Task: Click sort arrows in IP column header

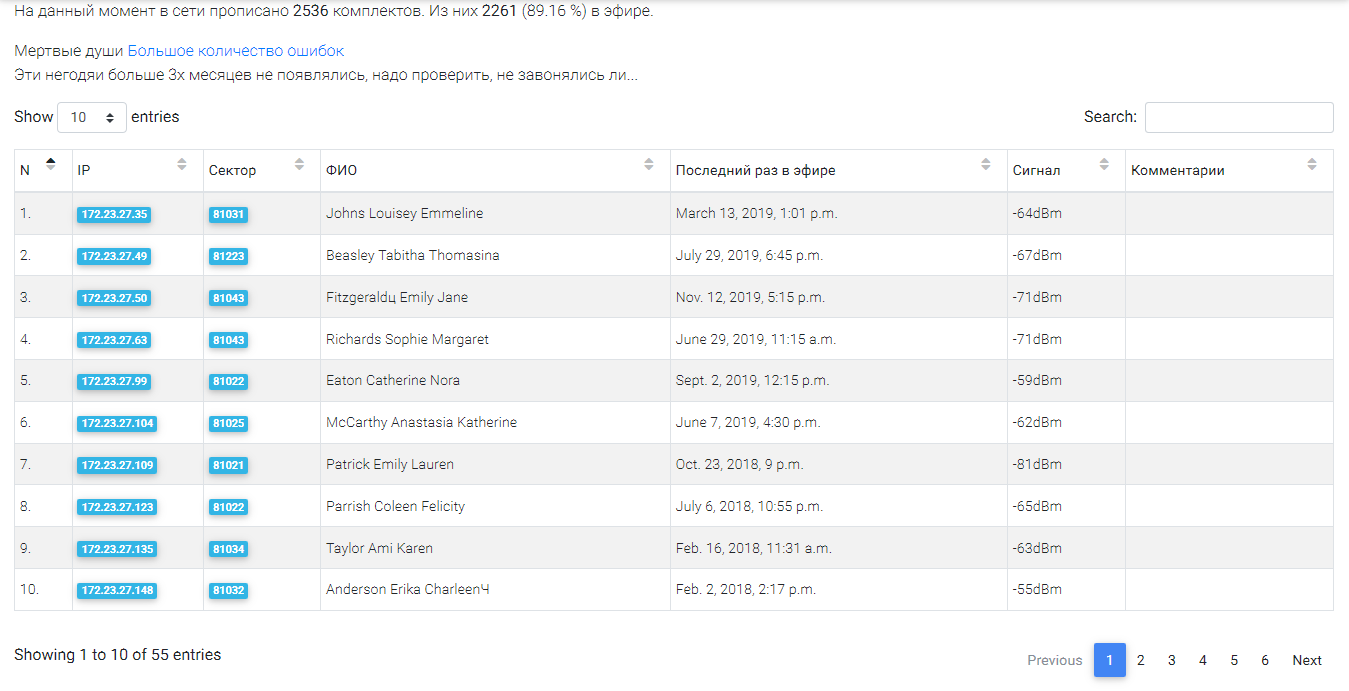Action: [182, 164]
